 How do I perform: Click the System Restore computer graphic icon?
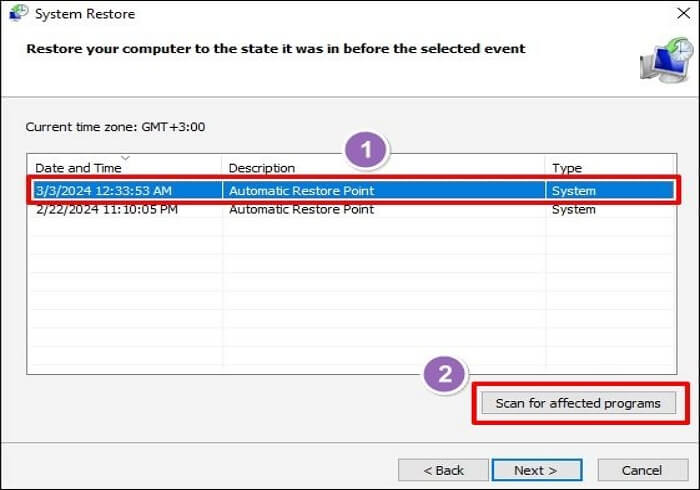click(x=667, y=60)
